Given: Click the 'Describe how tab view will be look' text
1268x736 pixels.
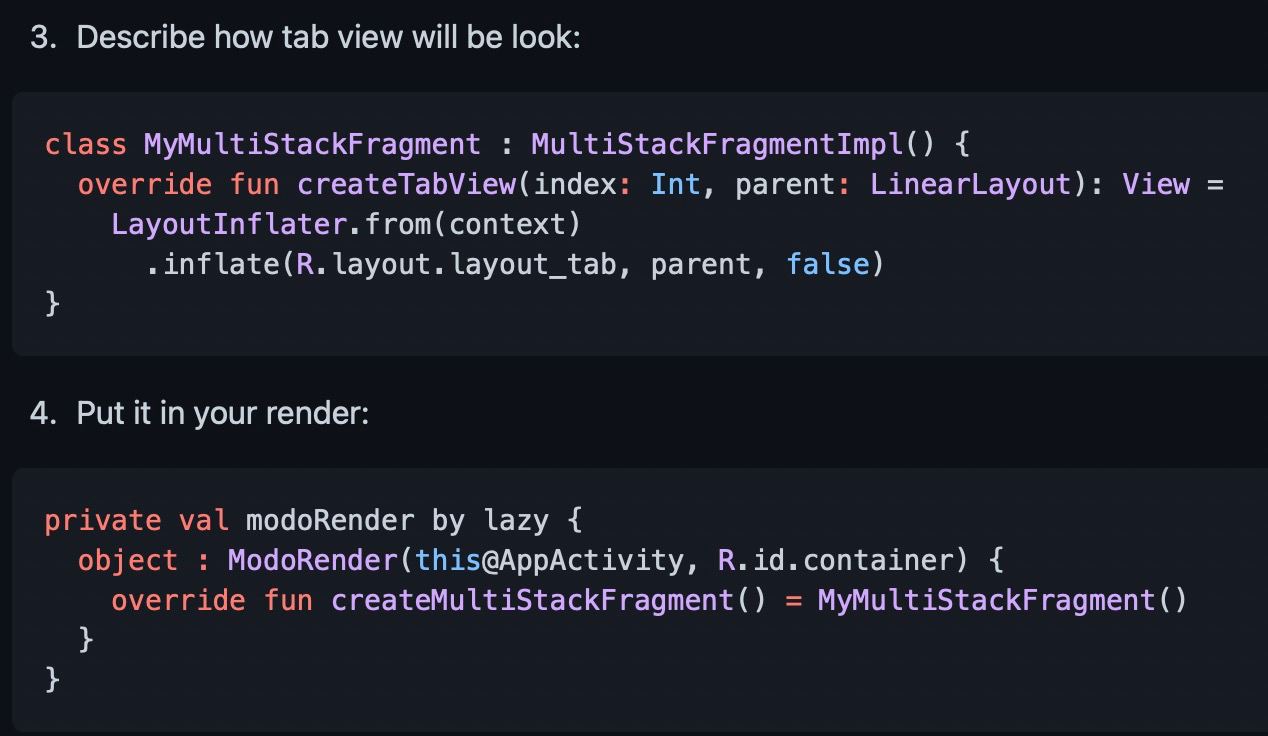Looking at the screenshot, I should coord(328,37).
